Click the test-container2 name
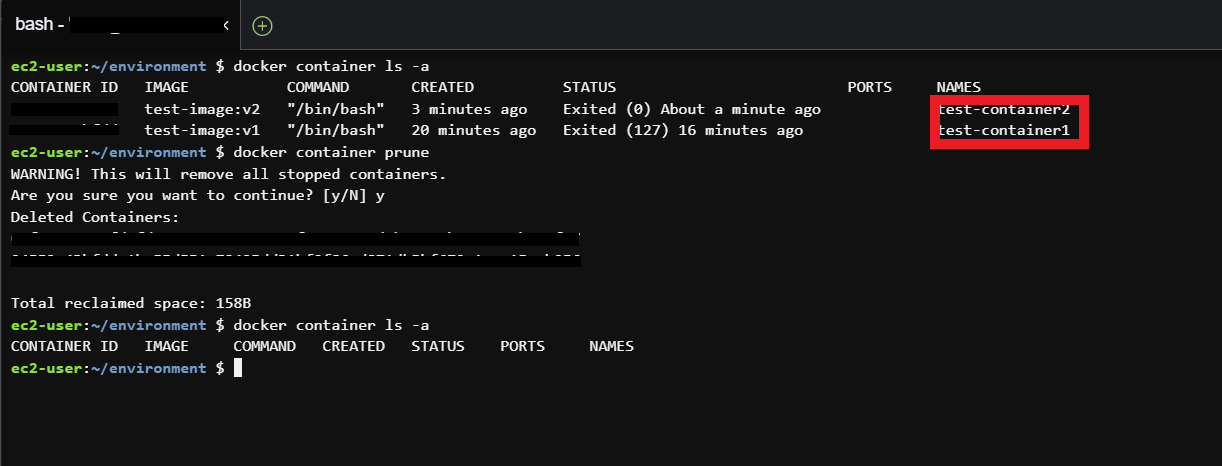This screenshot has height=466, width=1222. (1004, 109)
